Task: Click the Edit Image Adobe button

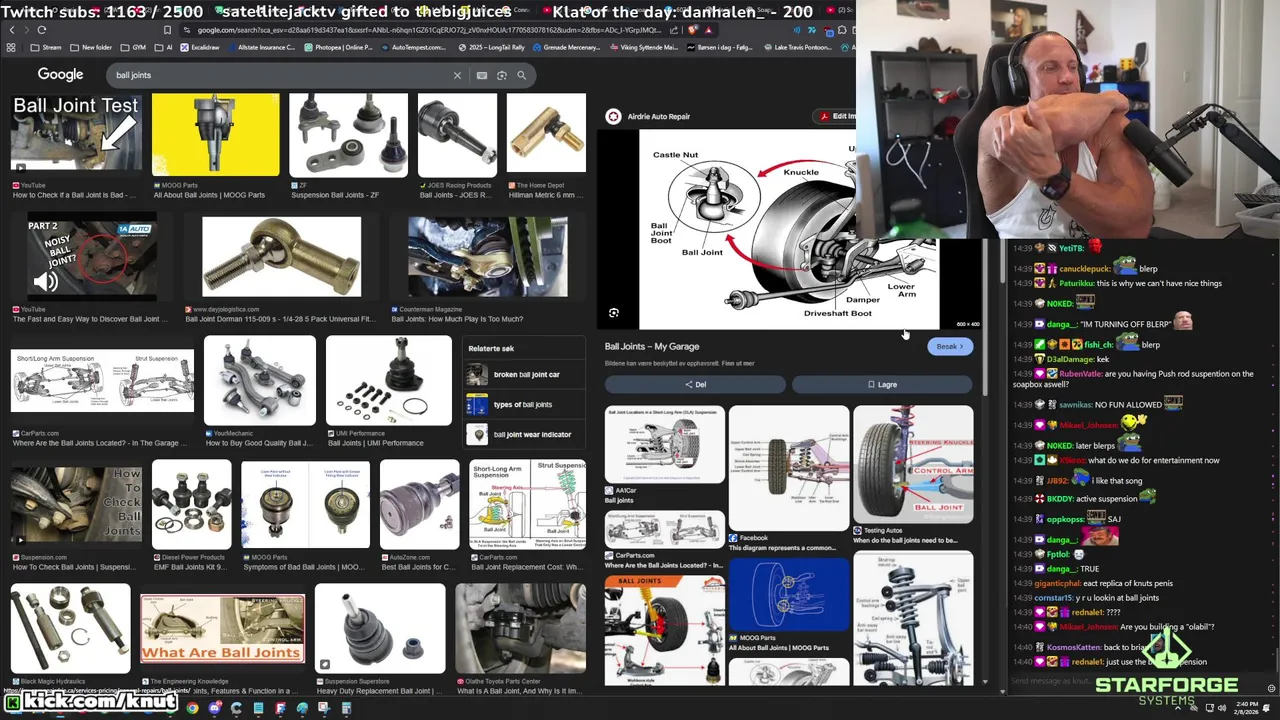Action: [838, 116]
